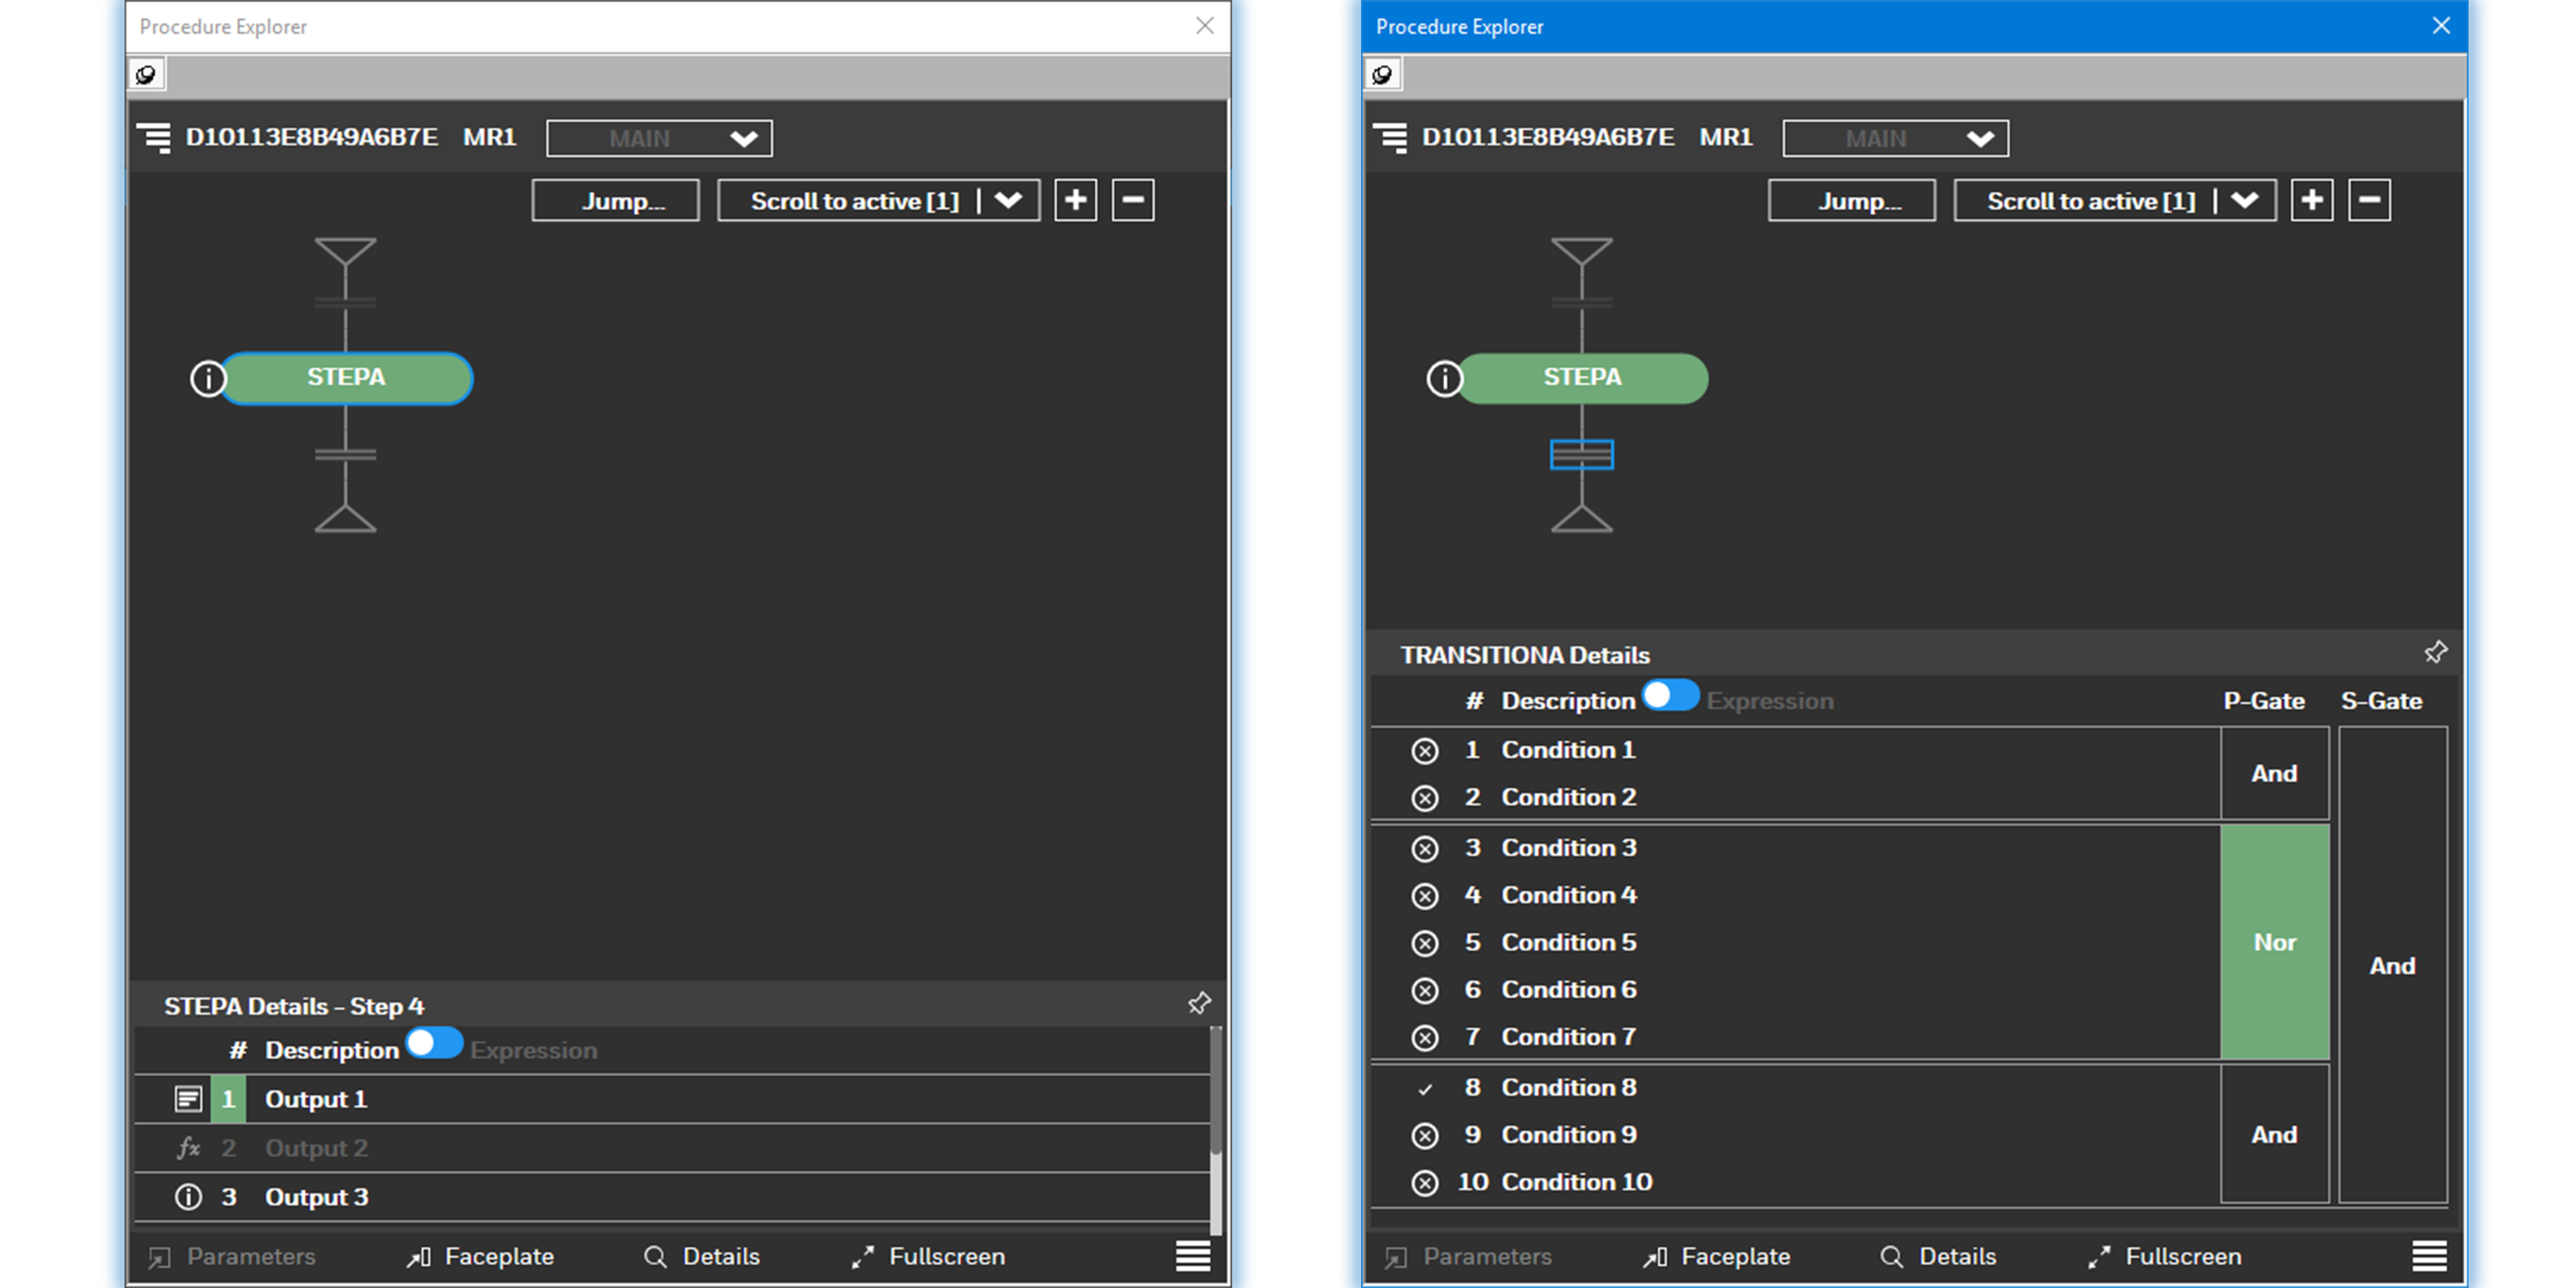Click Scroll to active [1] in the left window
The image size is (2576, 1288).
coord(854,200)
